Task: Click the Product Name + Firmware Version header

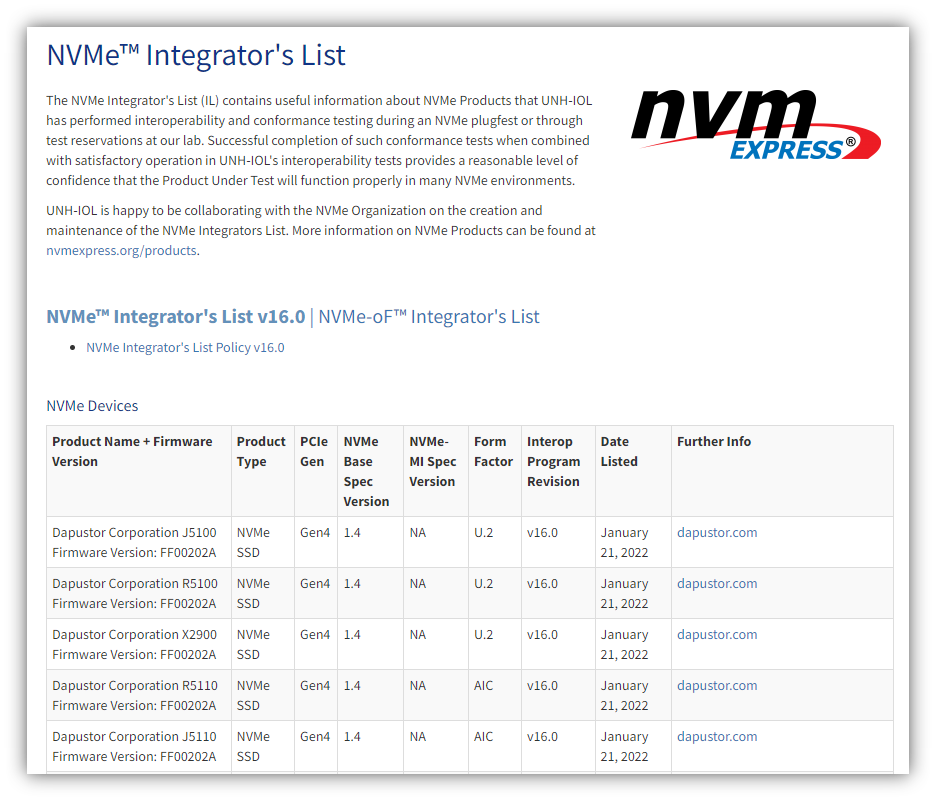Action: (139, 471)
